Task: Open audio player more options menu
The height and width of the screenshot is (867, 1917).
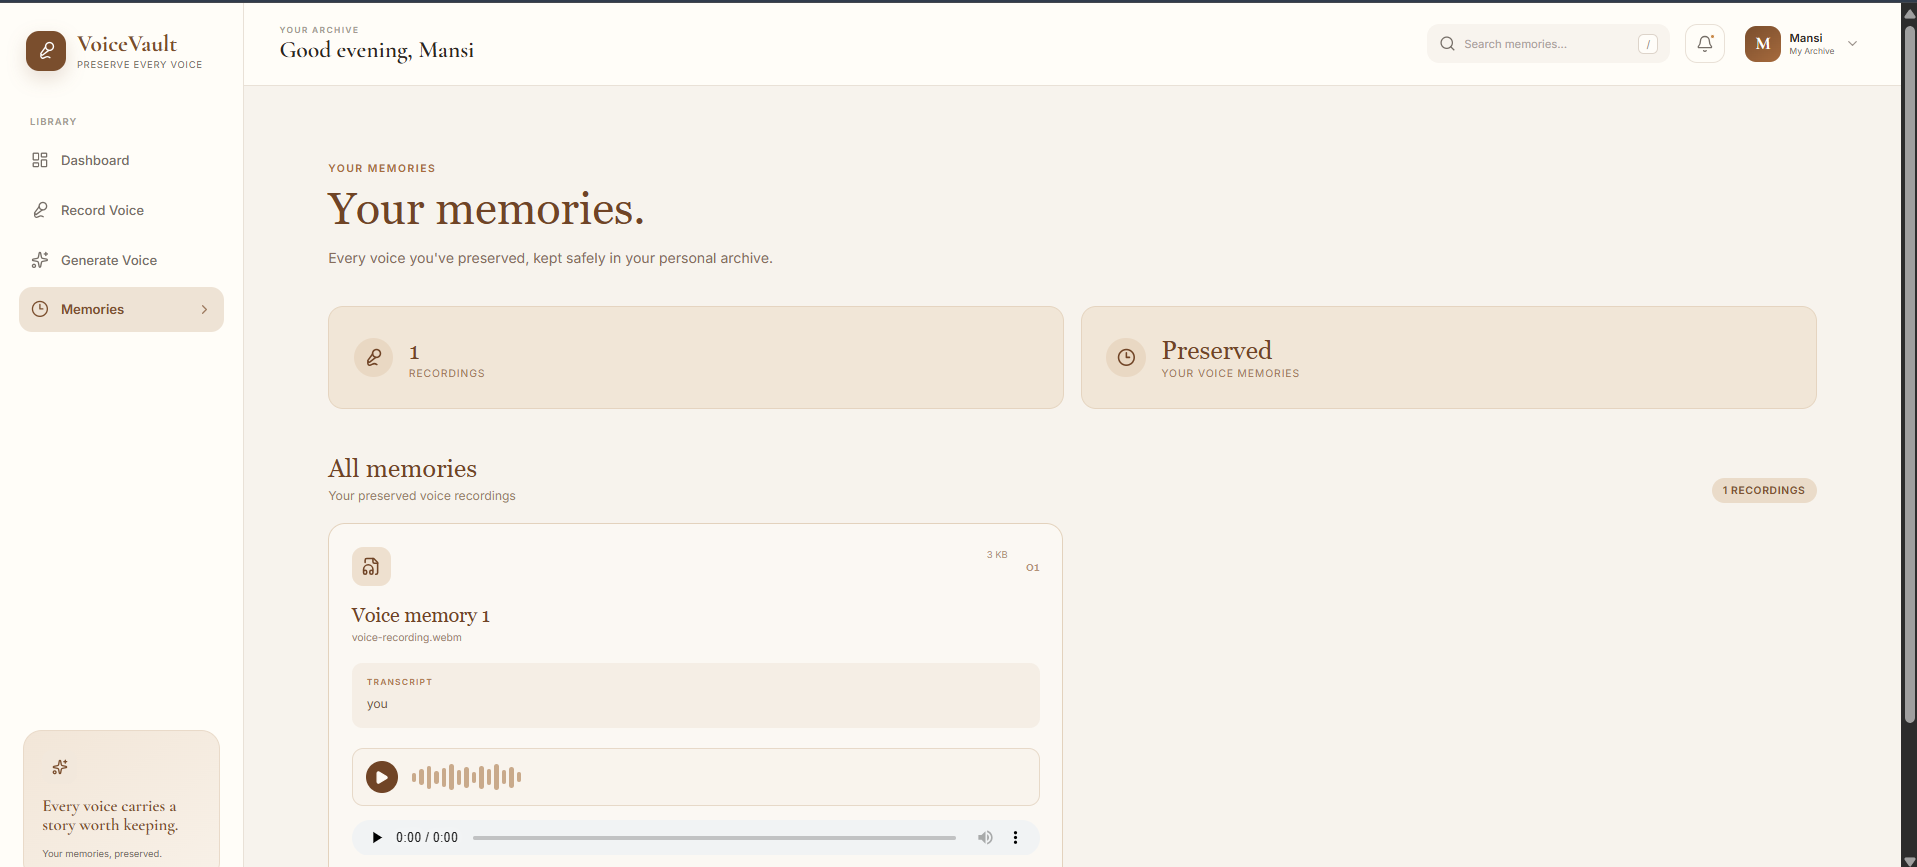Action: coord(1015,838)
